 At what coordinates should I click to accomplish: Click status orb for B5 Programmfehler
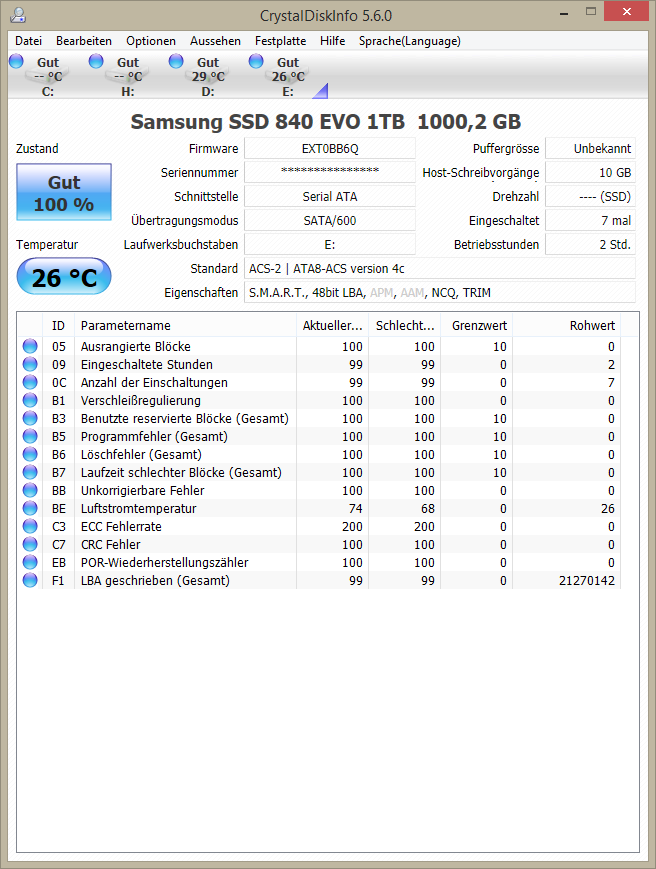point(30,436)
